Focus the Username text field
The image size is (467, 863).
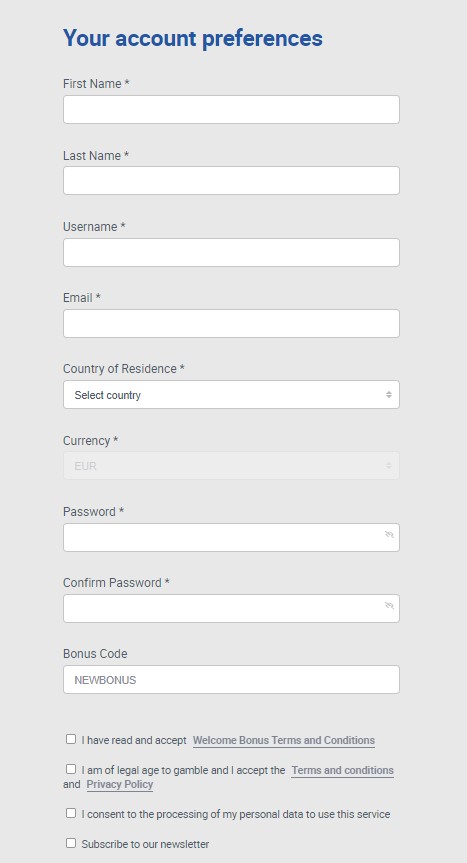tap(232, 253)
